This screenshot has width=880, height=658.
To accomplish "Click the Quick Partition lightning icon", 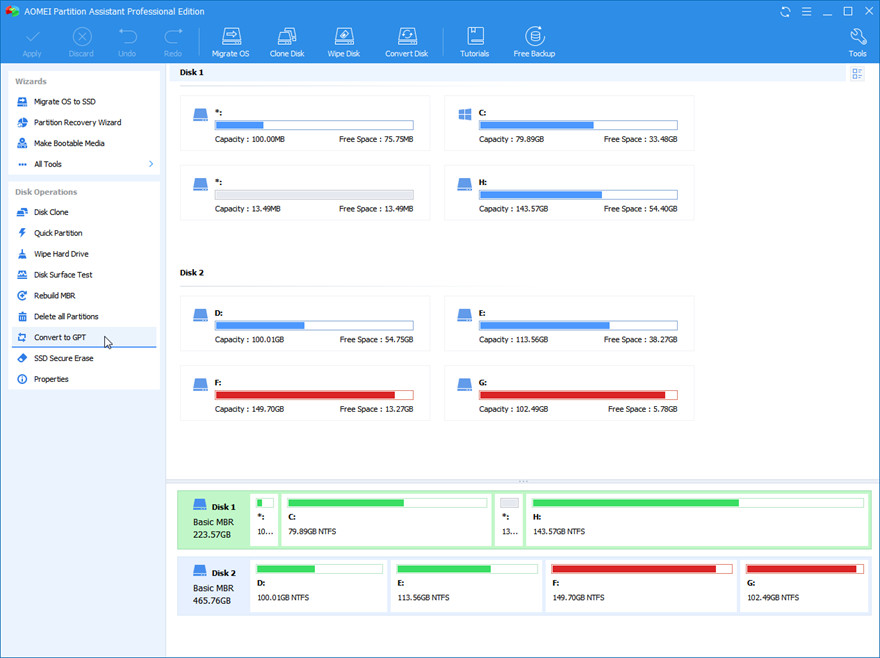I will pyautogui.click(x=22, y=233).
